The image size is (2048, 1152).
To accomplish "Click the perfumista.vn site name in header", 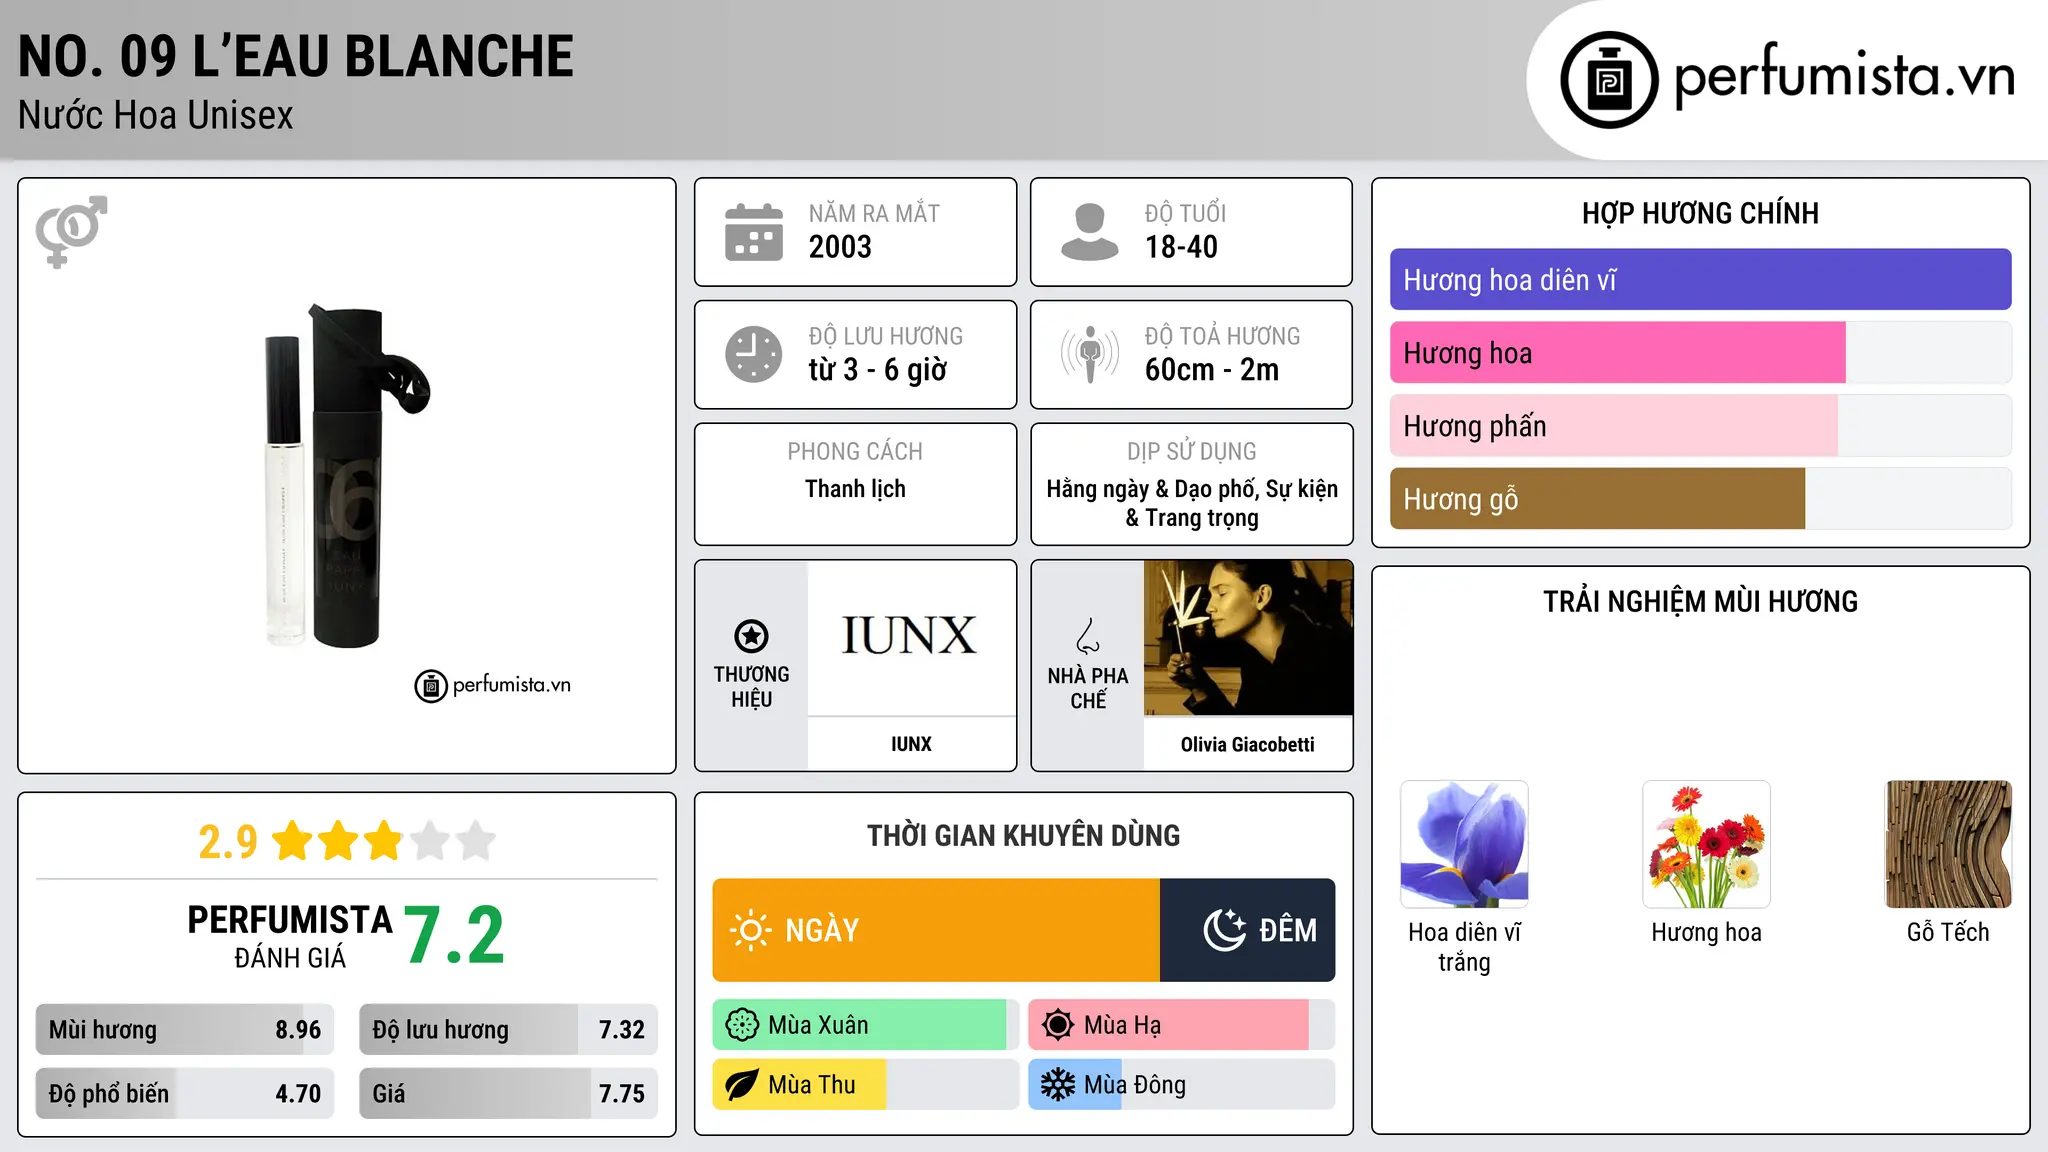I will 1845,75.
